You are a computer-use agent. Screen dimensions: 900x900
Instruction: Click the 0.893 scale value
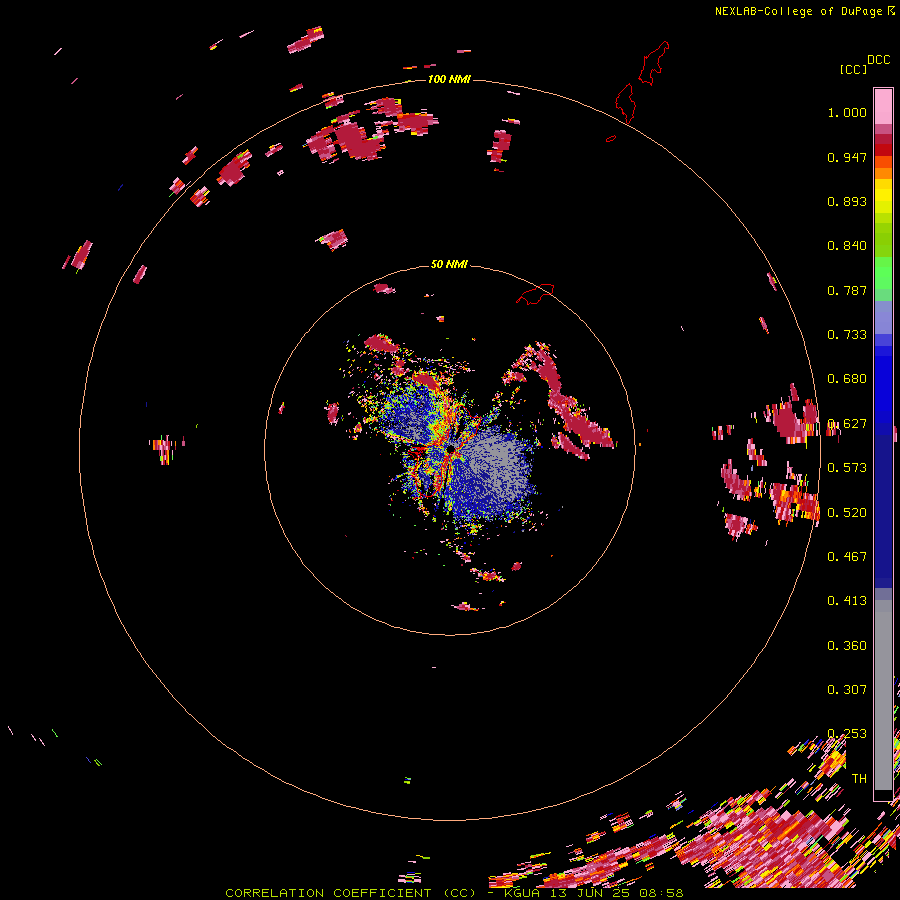click(847, 201)
